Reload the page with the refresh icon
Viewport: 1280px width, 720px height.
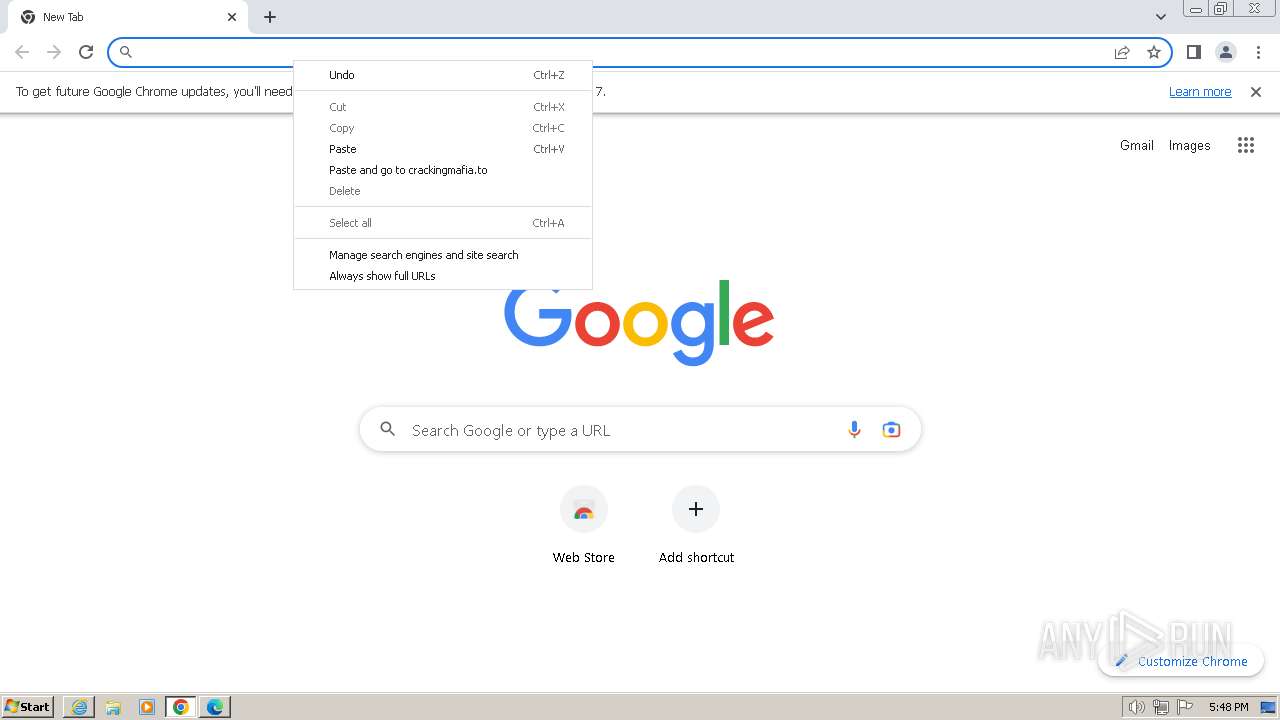pos(86,52)
